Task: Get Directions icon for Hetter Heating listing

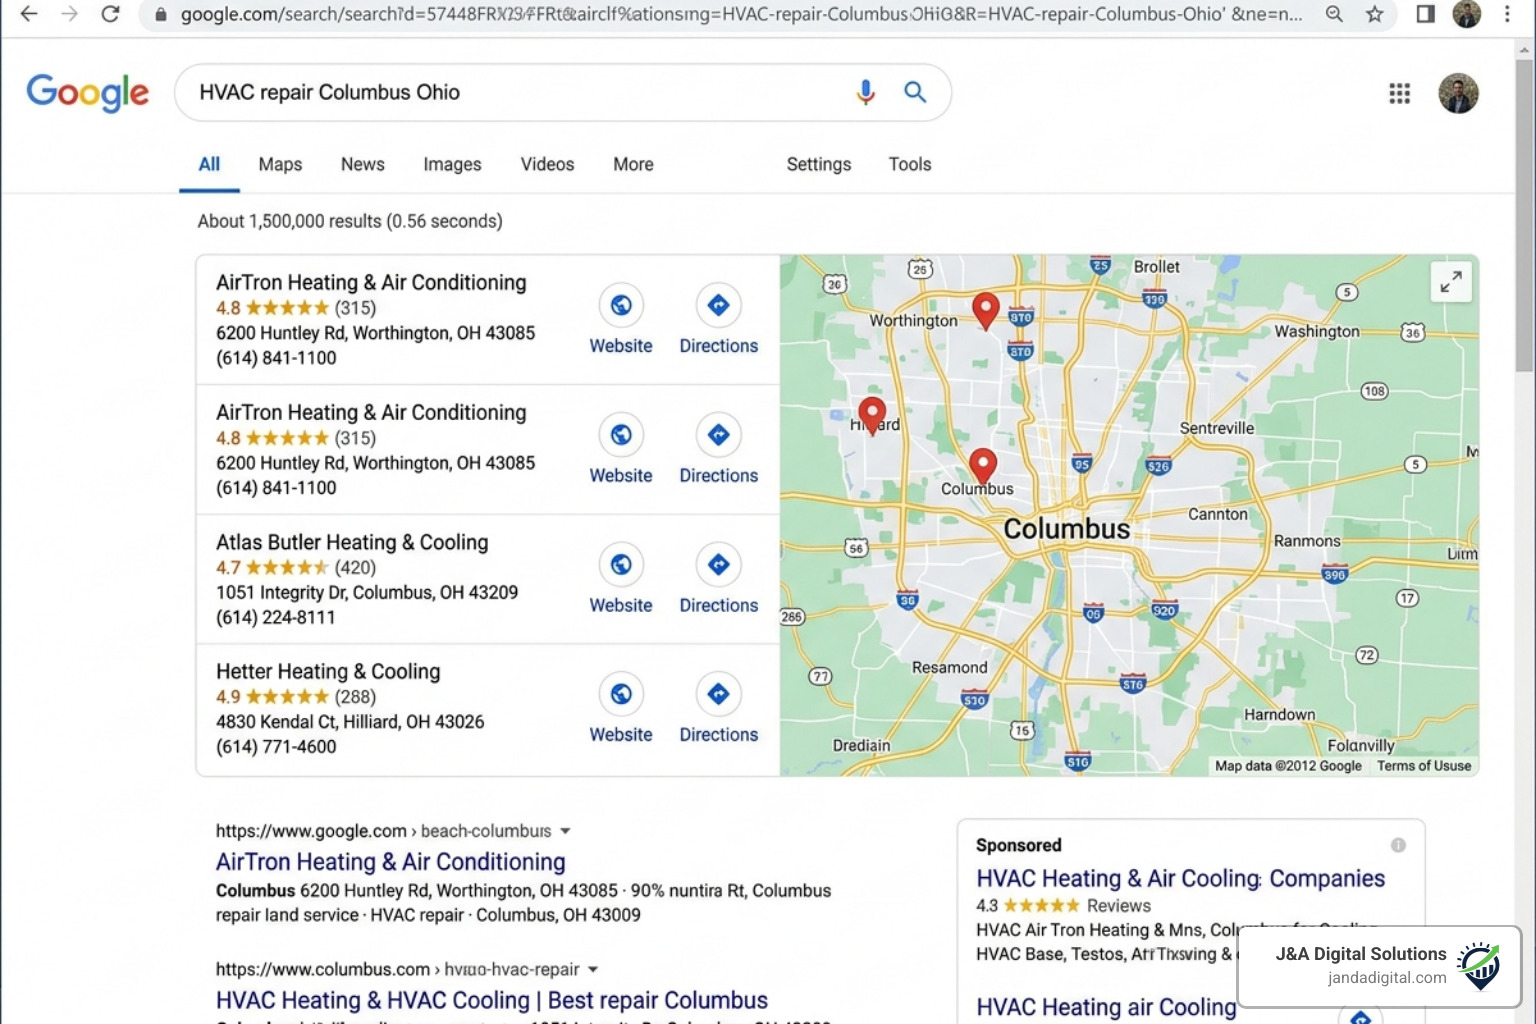Action: click(718, 694)
